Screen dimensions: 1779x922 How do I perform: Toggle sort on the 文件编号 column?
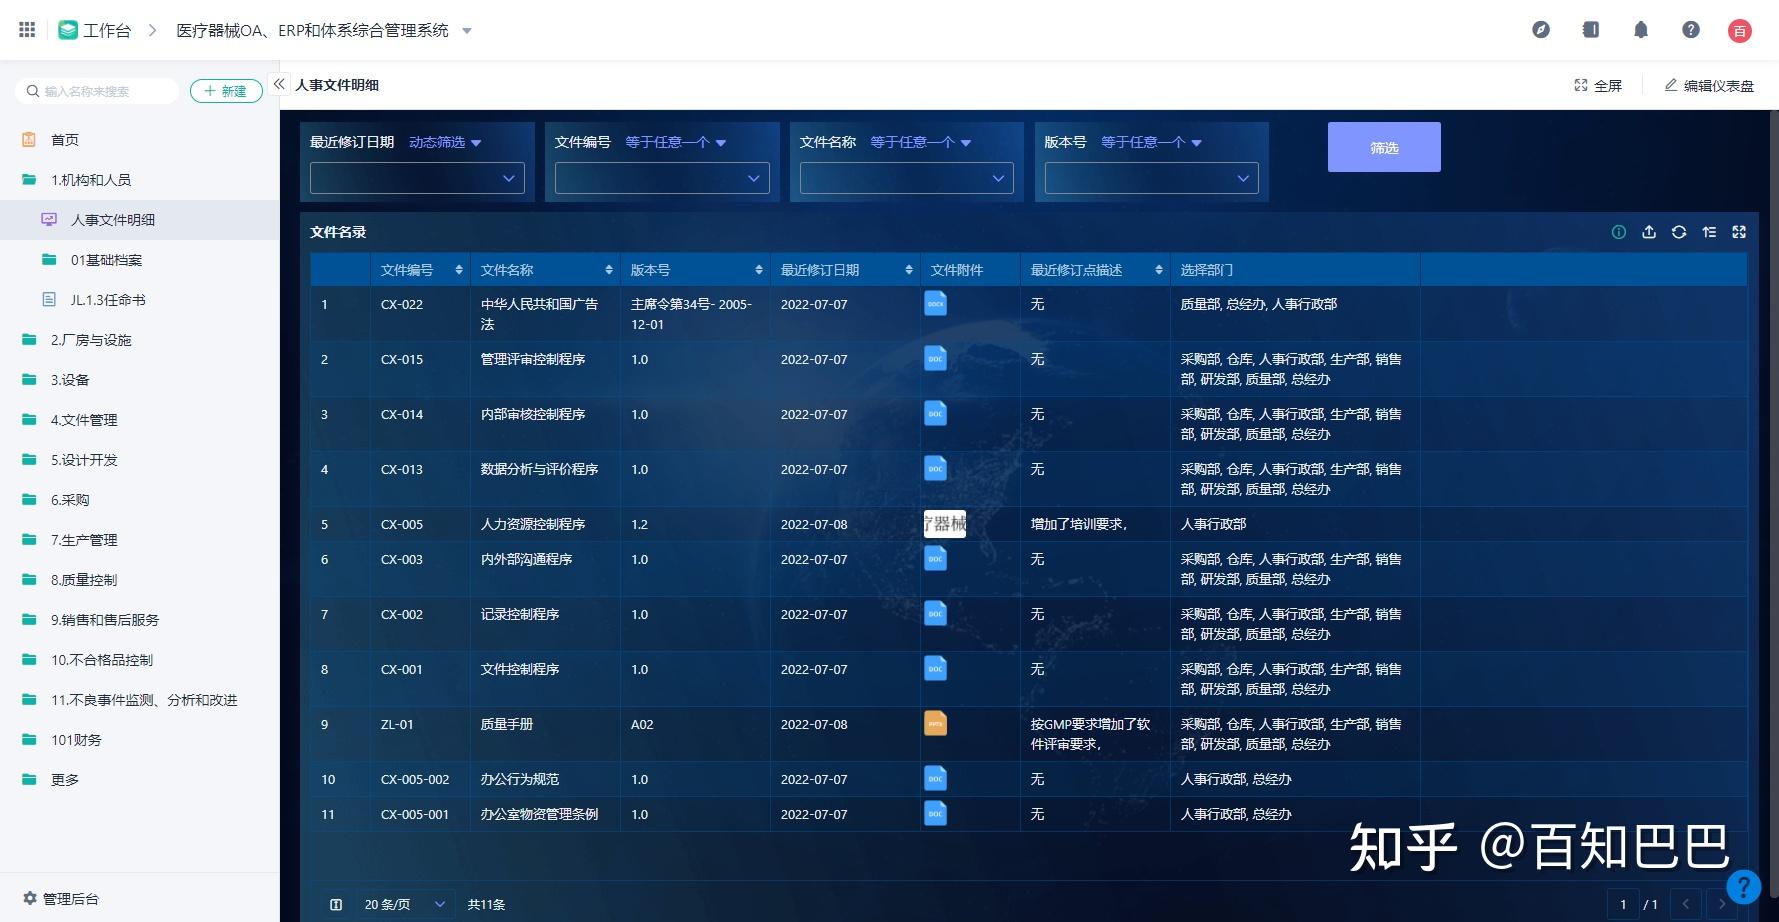[460, 269]
